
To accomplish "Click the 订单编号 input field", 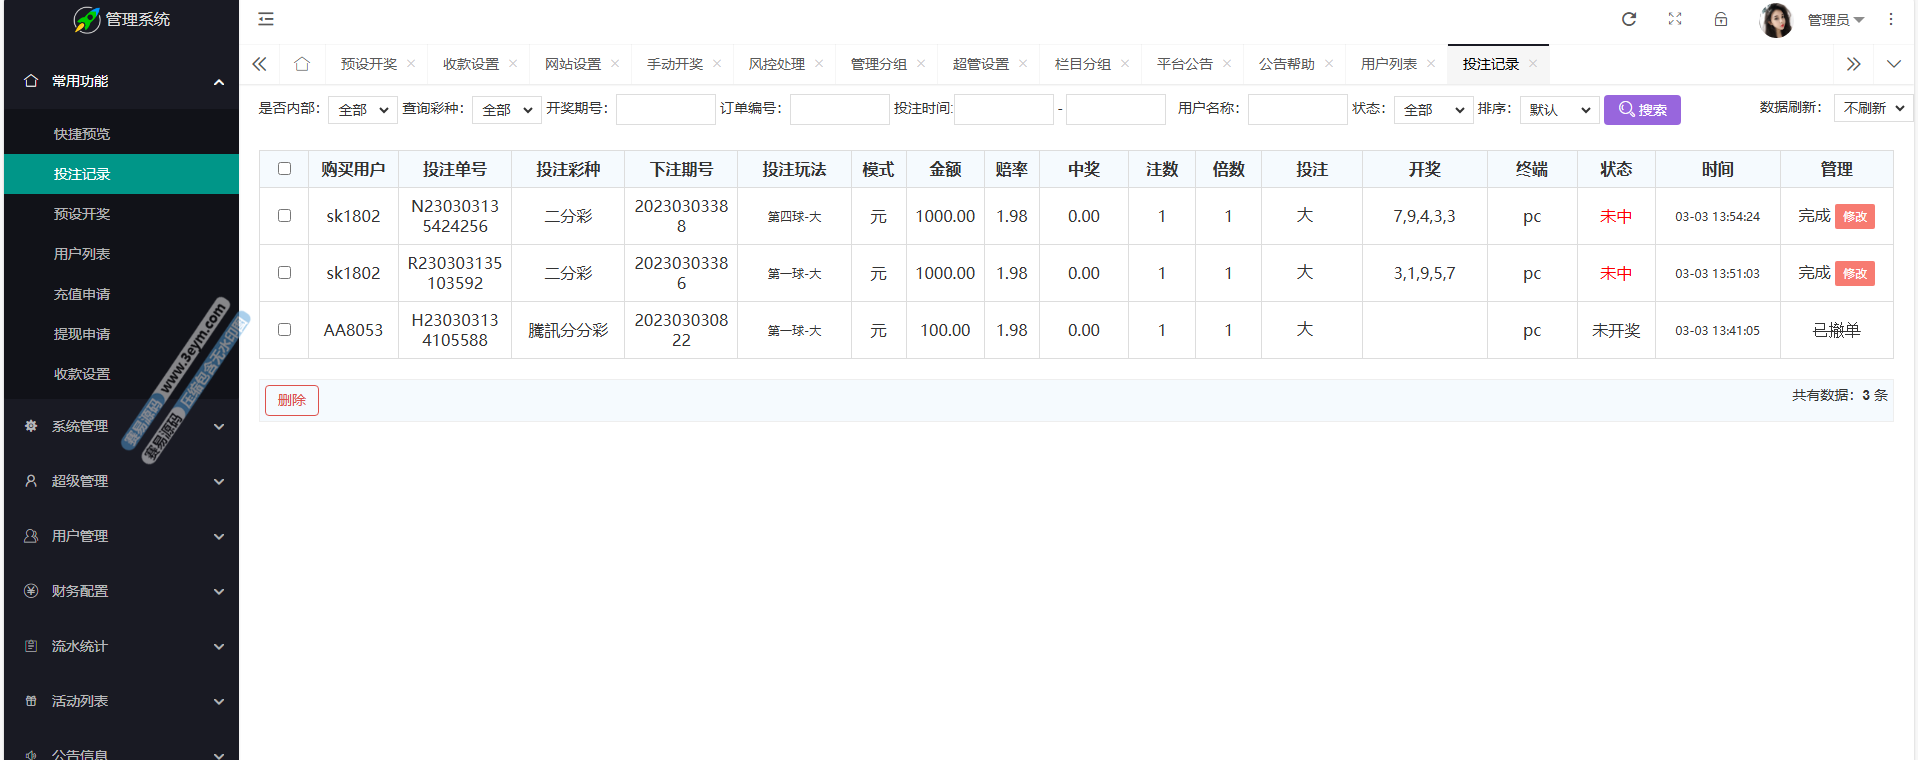I will click(x=839, y=110).
